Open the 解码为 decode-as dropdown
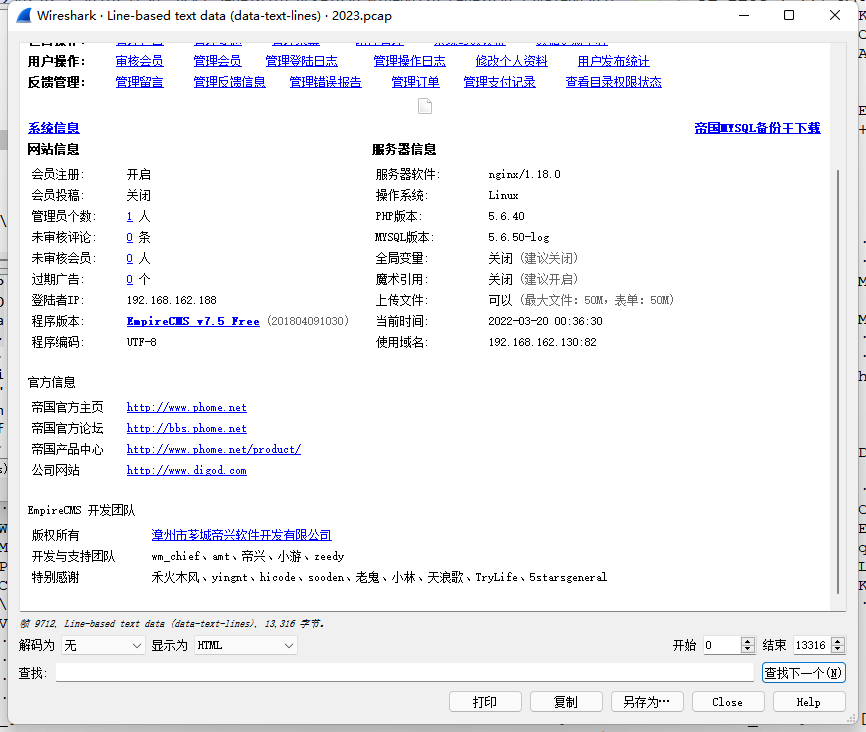Viewport: 866px width, 732px height. (104, 646)
